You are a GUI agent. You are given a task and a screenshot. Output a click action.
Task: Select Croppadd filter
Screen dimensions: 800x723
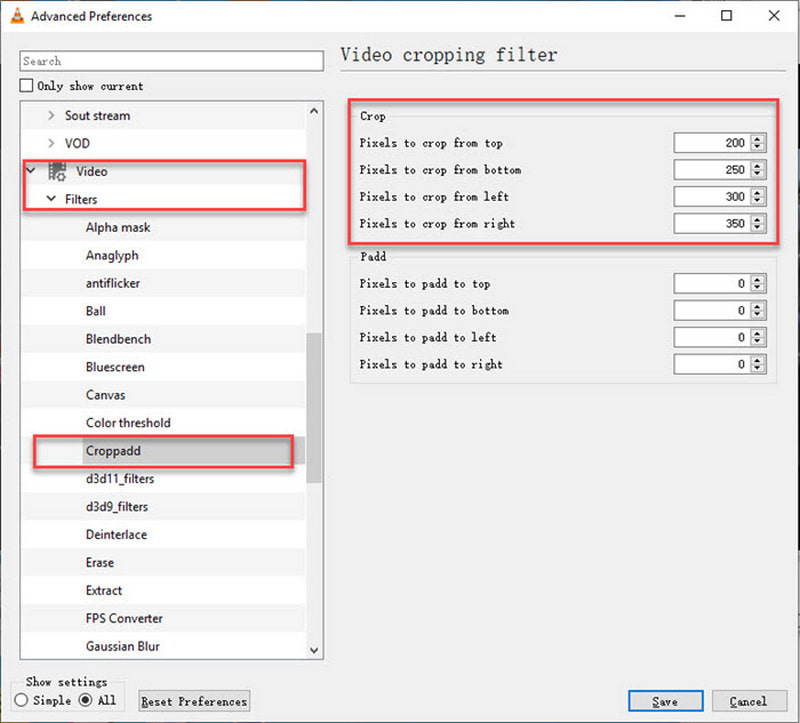pyautogui.click(x=113, y=451)
